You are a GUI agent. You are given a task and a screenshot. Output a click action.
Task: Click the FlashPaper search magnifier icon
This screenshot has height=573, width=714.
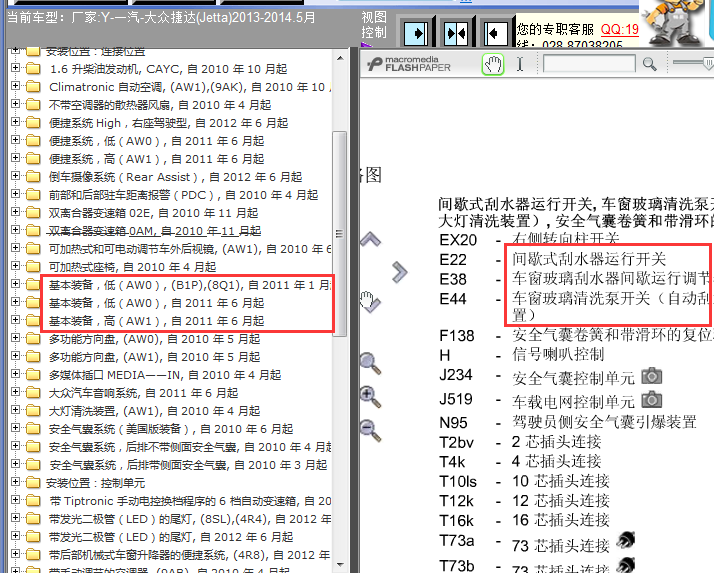[650, 64]
